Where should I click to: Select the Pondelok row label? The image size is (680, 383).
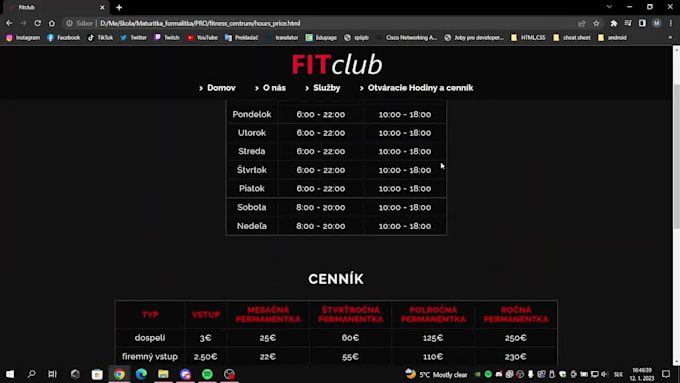(252, 115)
